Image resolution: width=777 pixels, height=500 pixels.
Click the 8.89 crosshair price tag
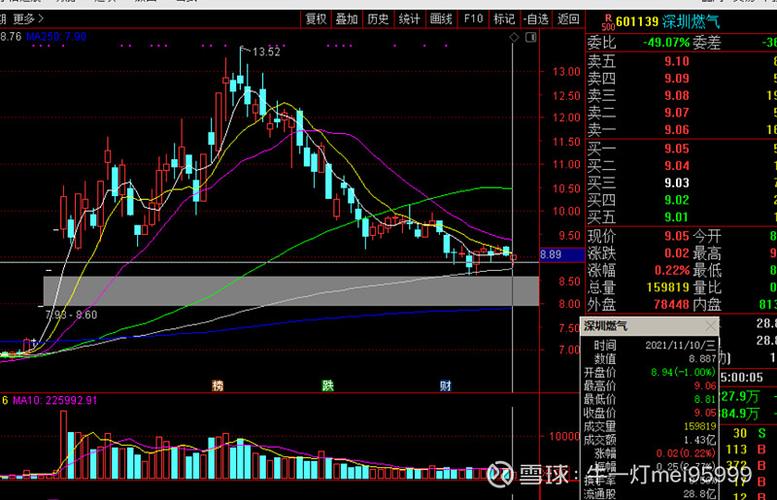click(562, 255)
